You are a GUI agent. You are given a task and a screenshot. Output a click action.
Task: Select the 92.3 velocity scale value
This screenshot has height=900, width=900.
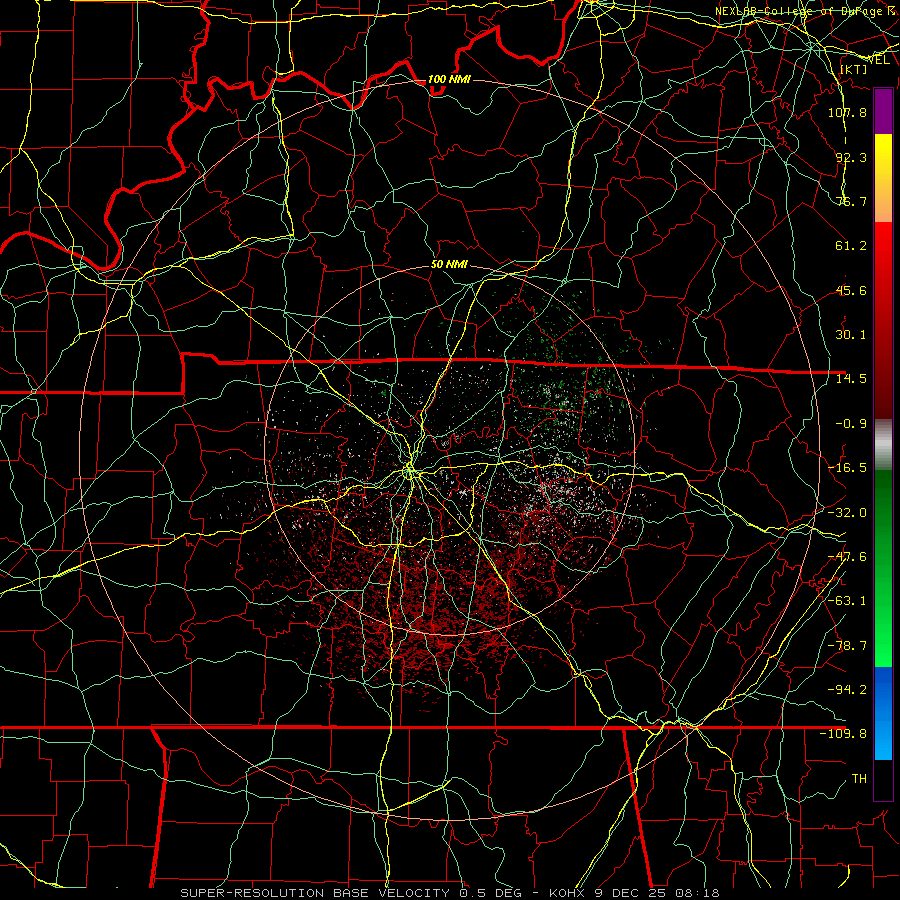(x=851, y=157)
